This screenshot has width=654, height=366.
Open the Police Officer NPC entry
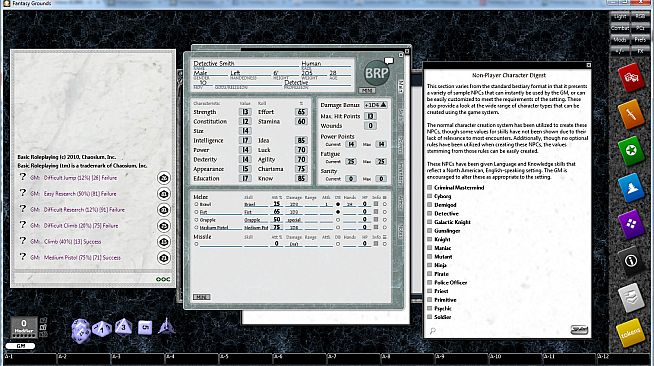[450, 283]
